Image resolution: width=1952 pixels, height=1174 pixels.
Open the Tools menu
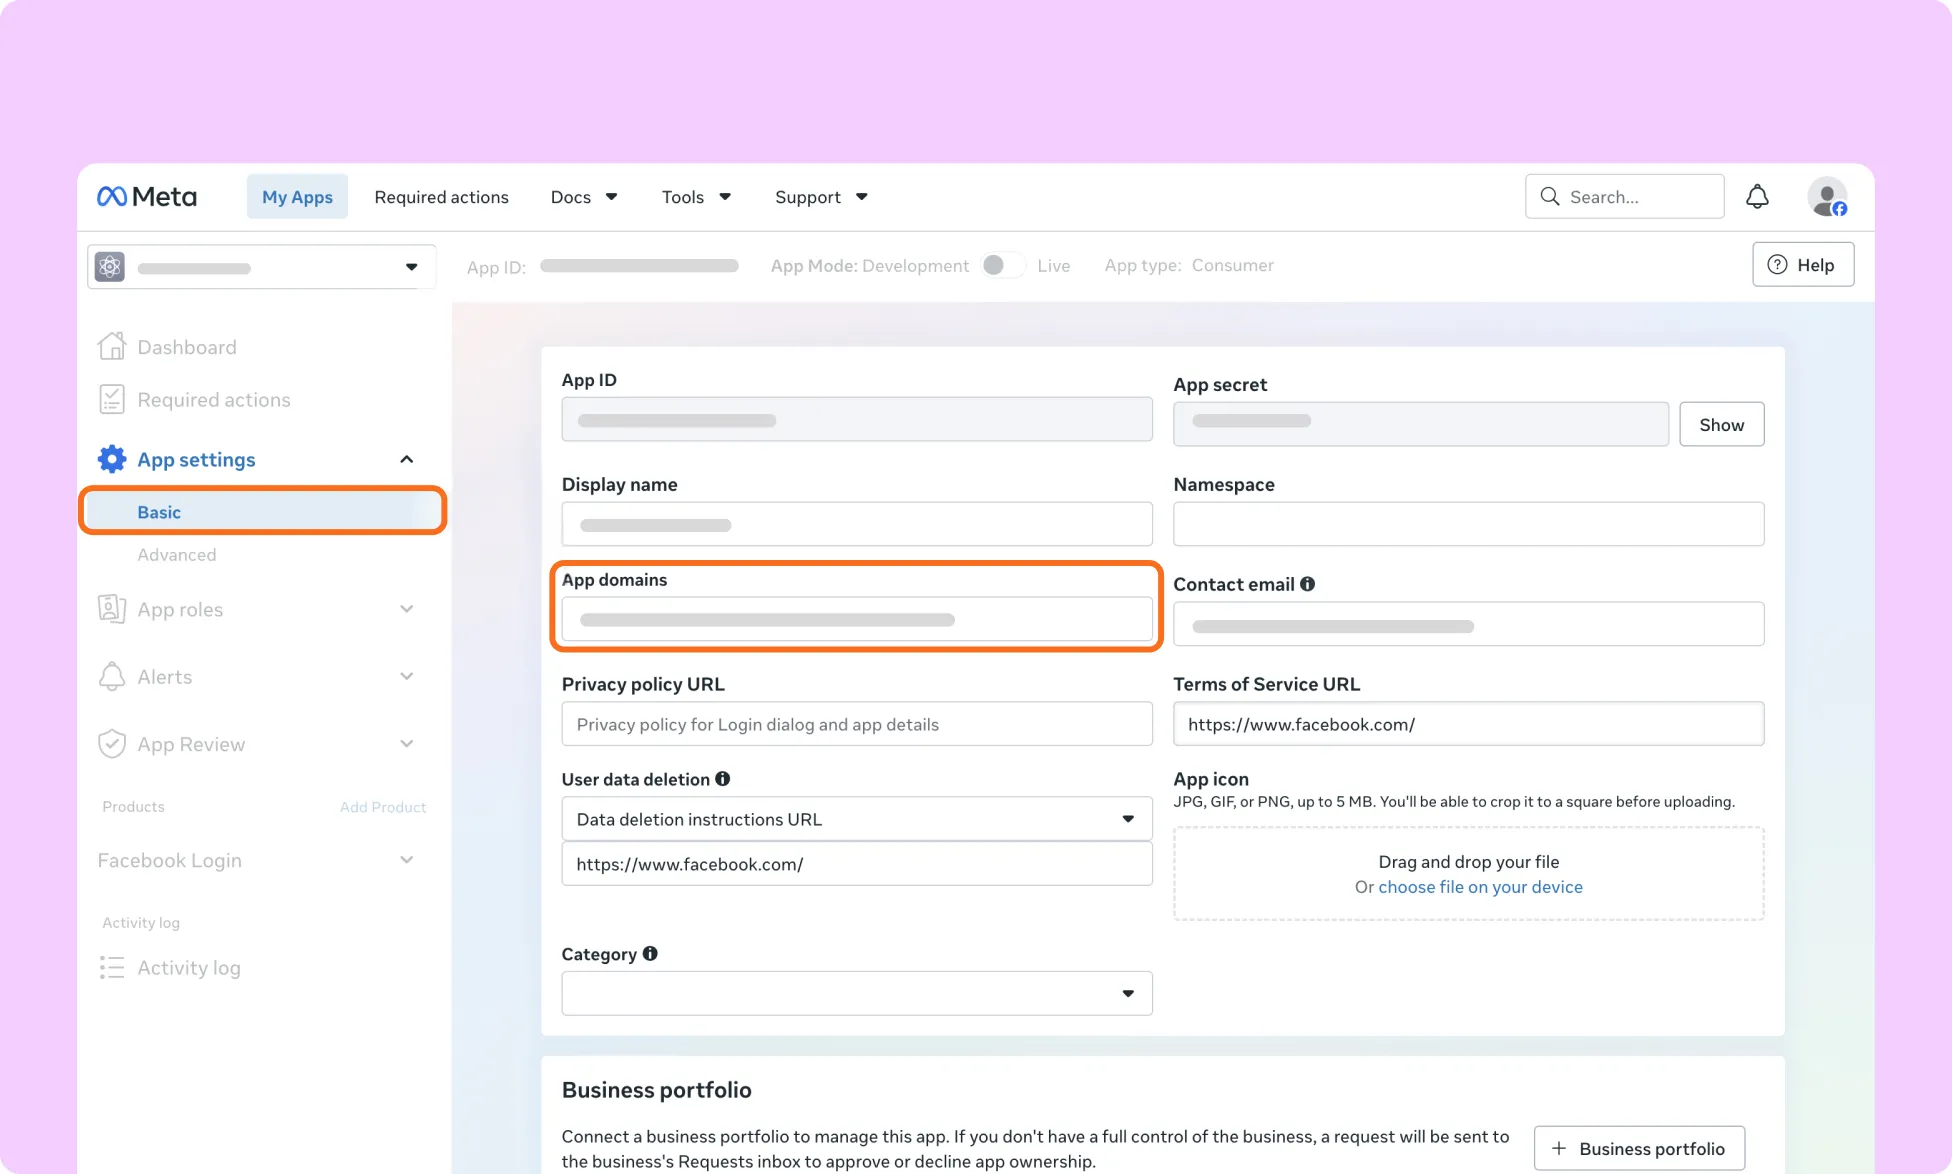pos(696,197)
